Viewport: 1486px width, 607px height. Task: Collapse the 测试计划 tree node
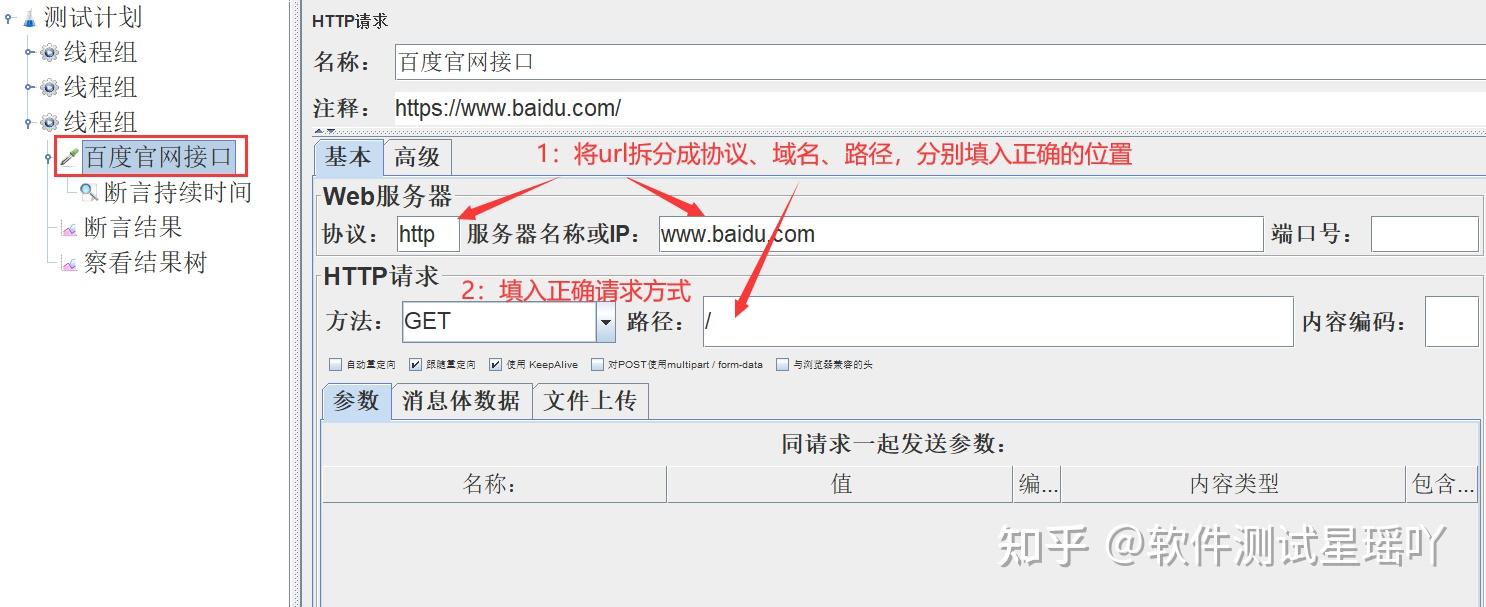point(8,17)
